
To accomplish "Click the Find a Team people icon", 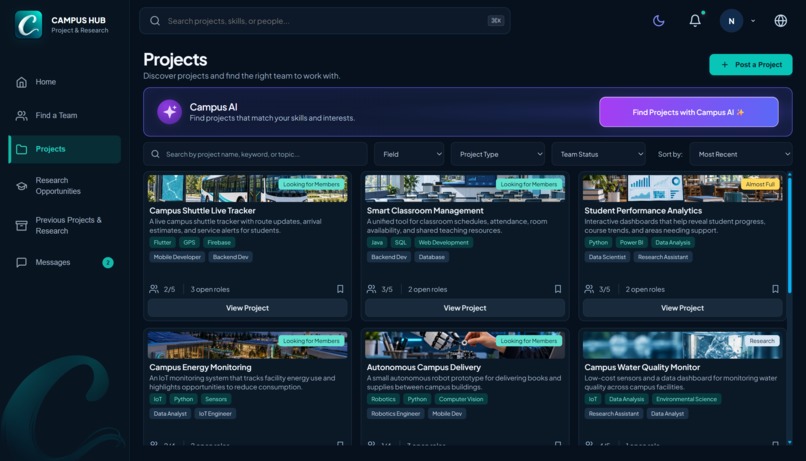I will [x=22, y=116].
